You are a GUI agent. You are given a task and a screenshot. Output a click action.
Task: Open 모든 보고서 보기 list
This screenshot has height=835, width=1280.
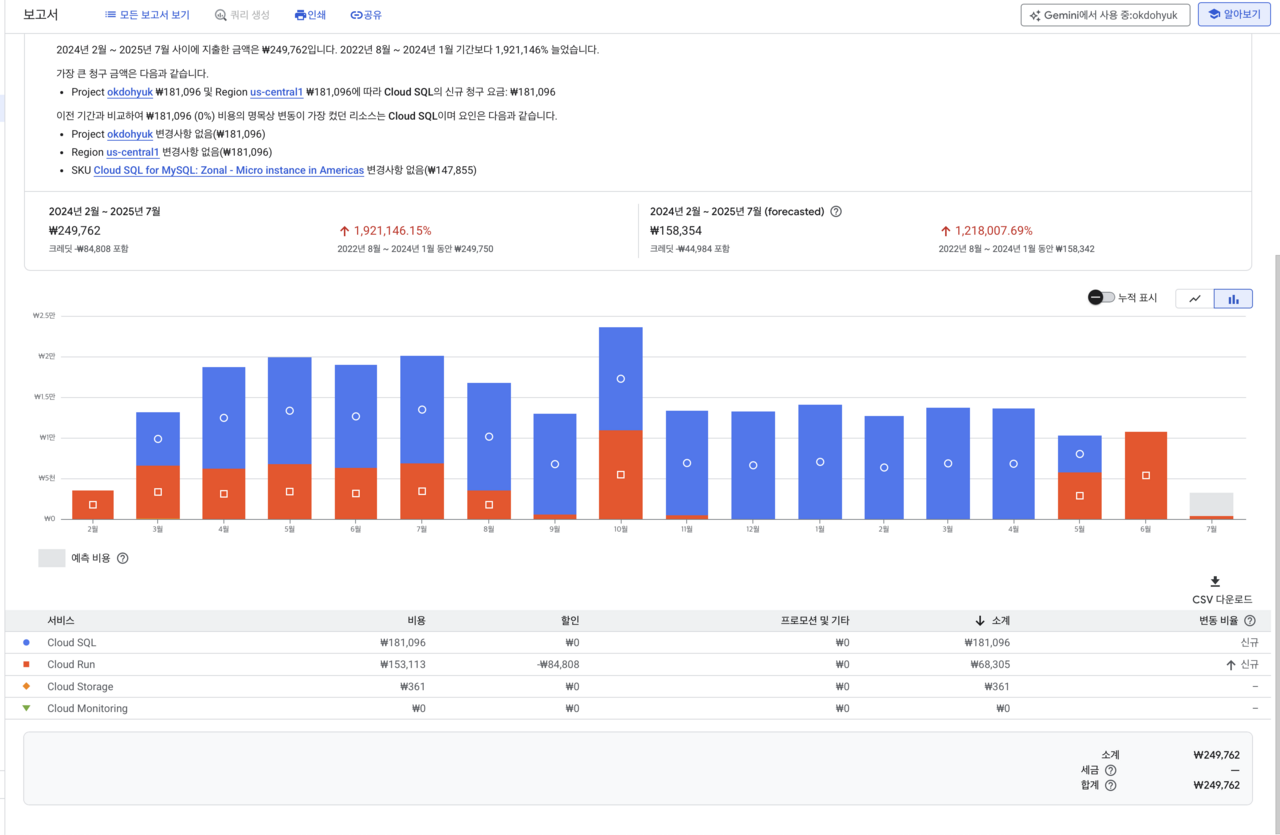click(x=147, y=15)
